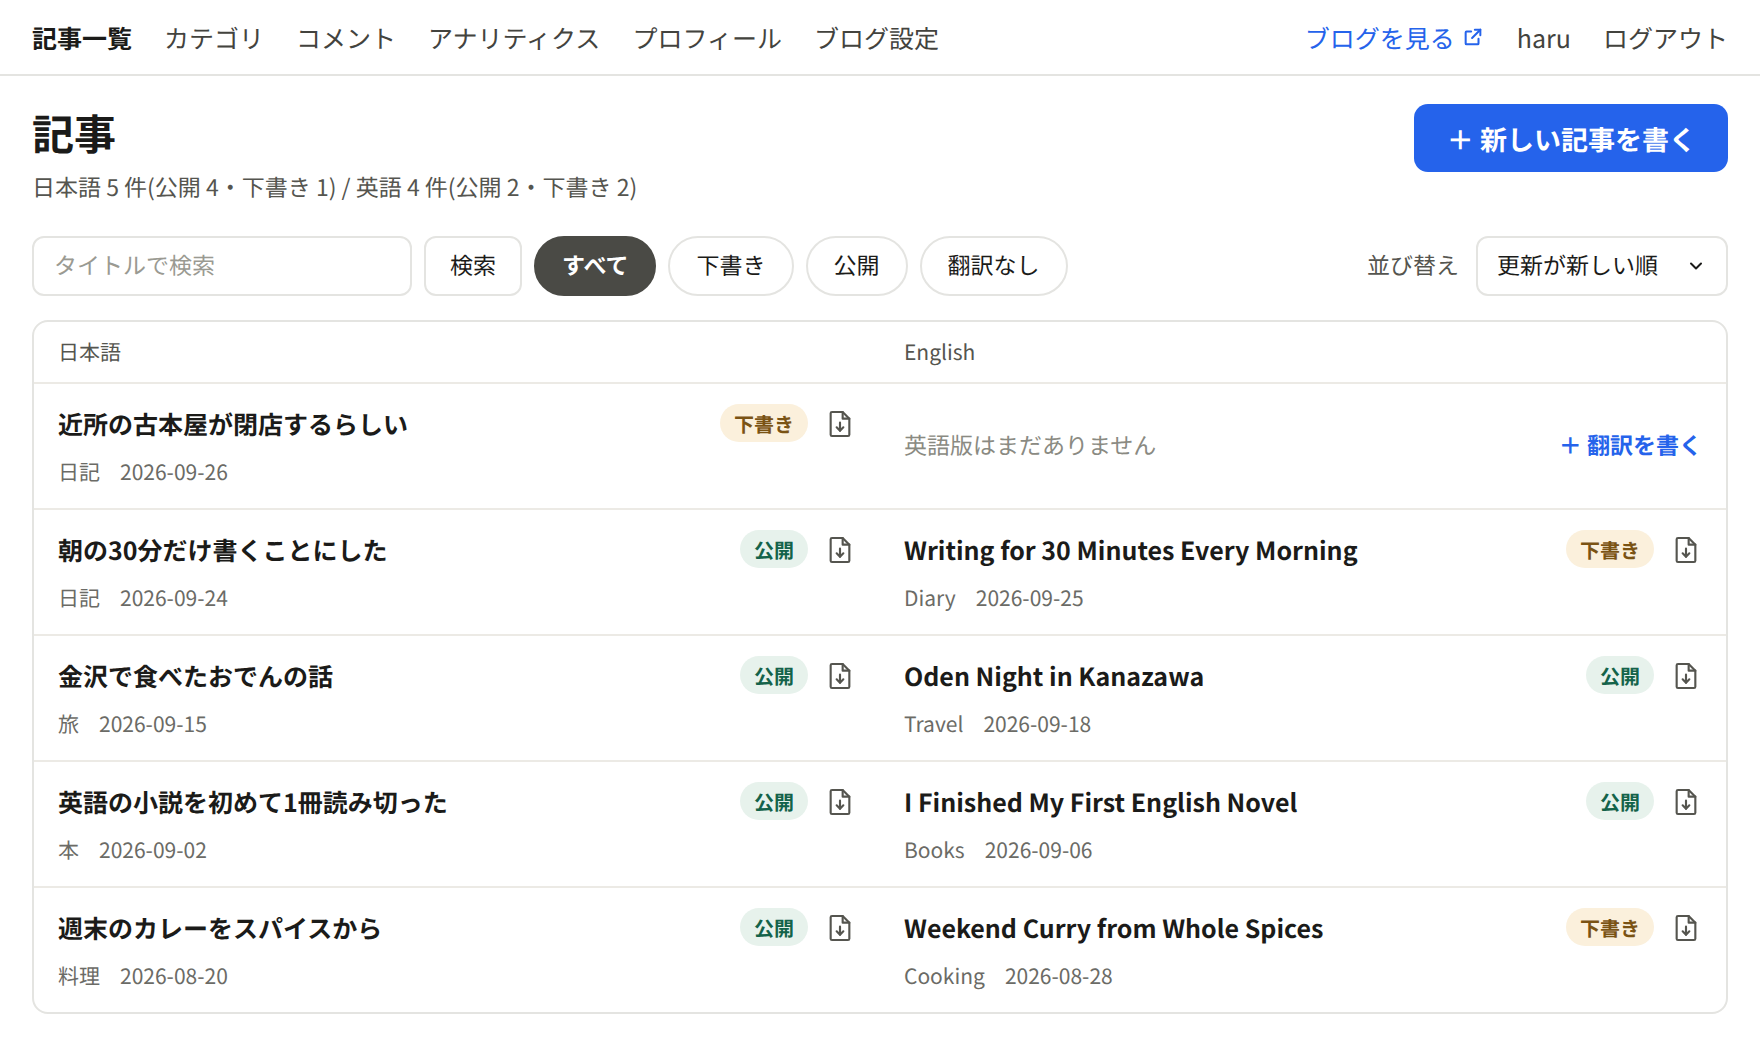The image size is (1760, 1060).
Task: Click the external link icon beside ブログを見る
Action: click(x=1473, y=37)
